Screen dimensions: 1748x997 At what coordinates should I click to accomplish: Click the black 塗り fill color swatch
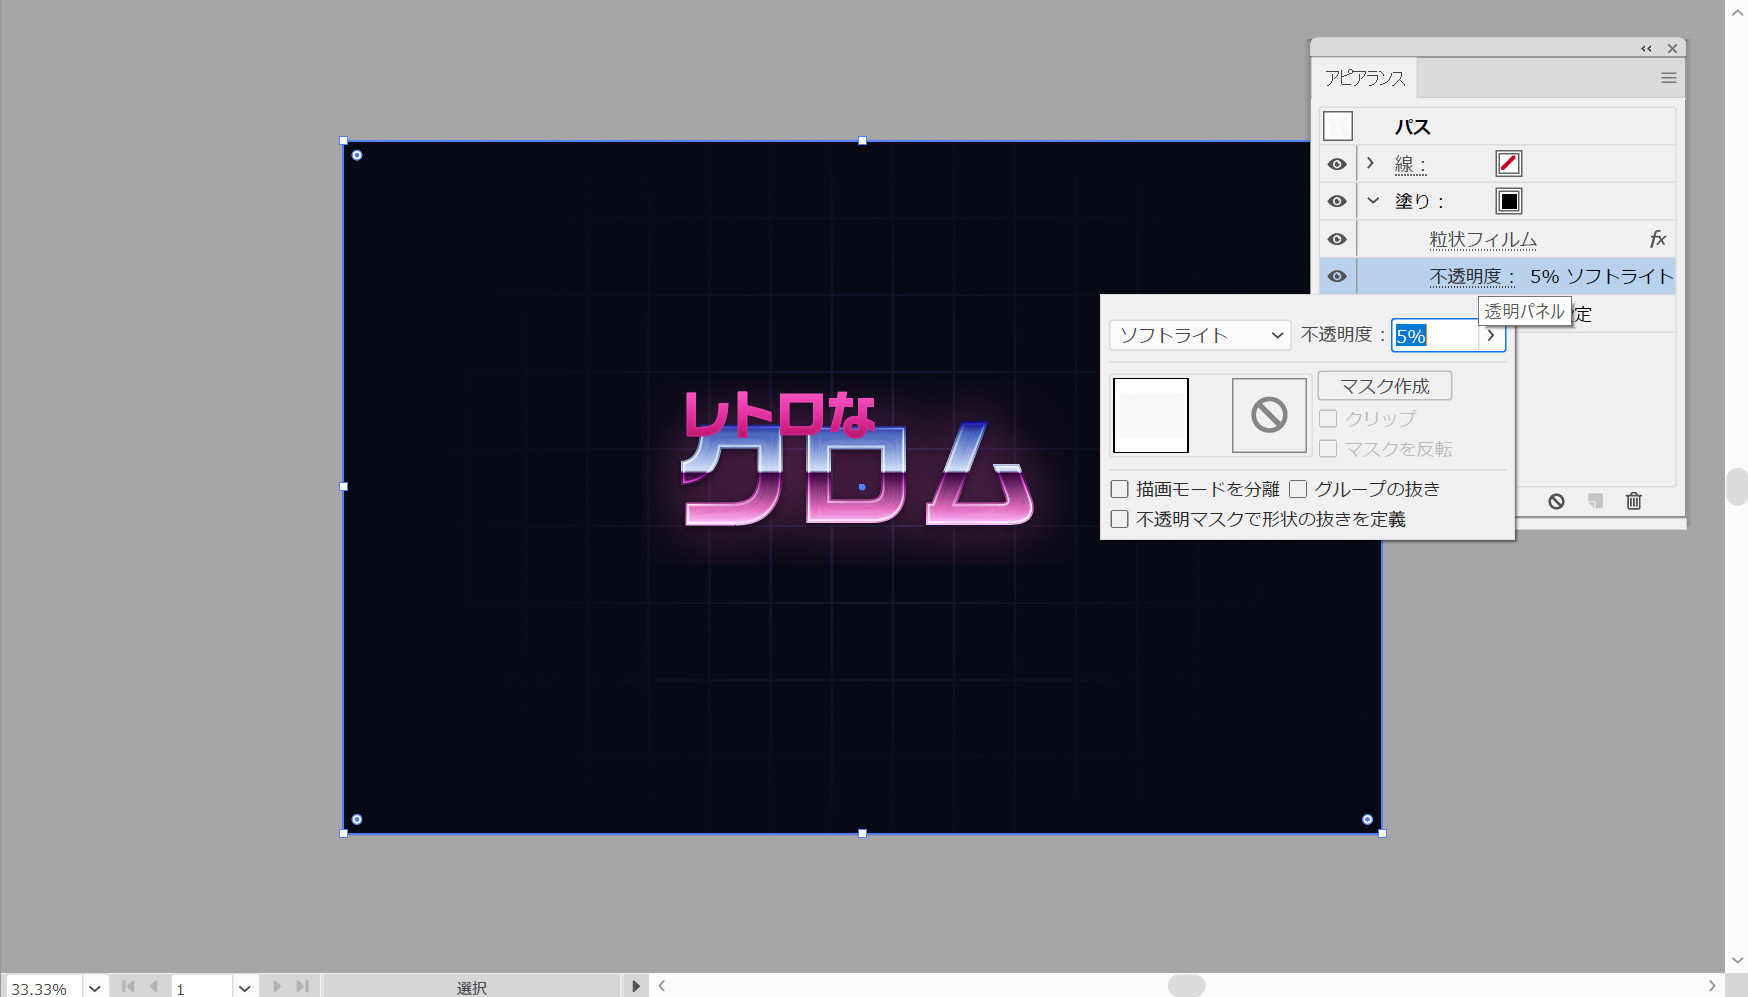pos(1508,201)
